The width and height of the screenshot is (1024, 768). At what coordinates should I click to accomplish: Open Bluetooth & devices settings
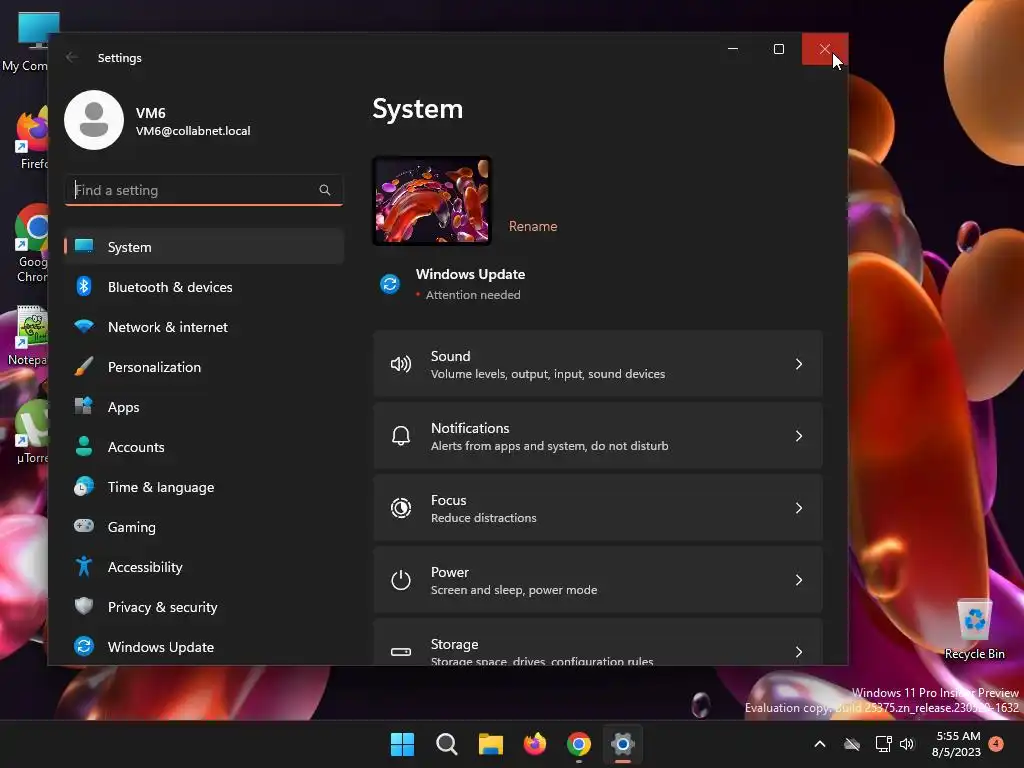pos(204,287)
